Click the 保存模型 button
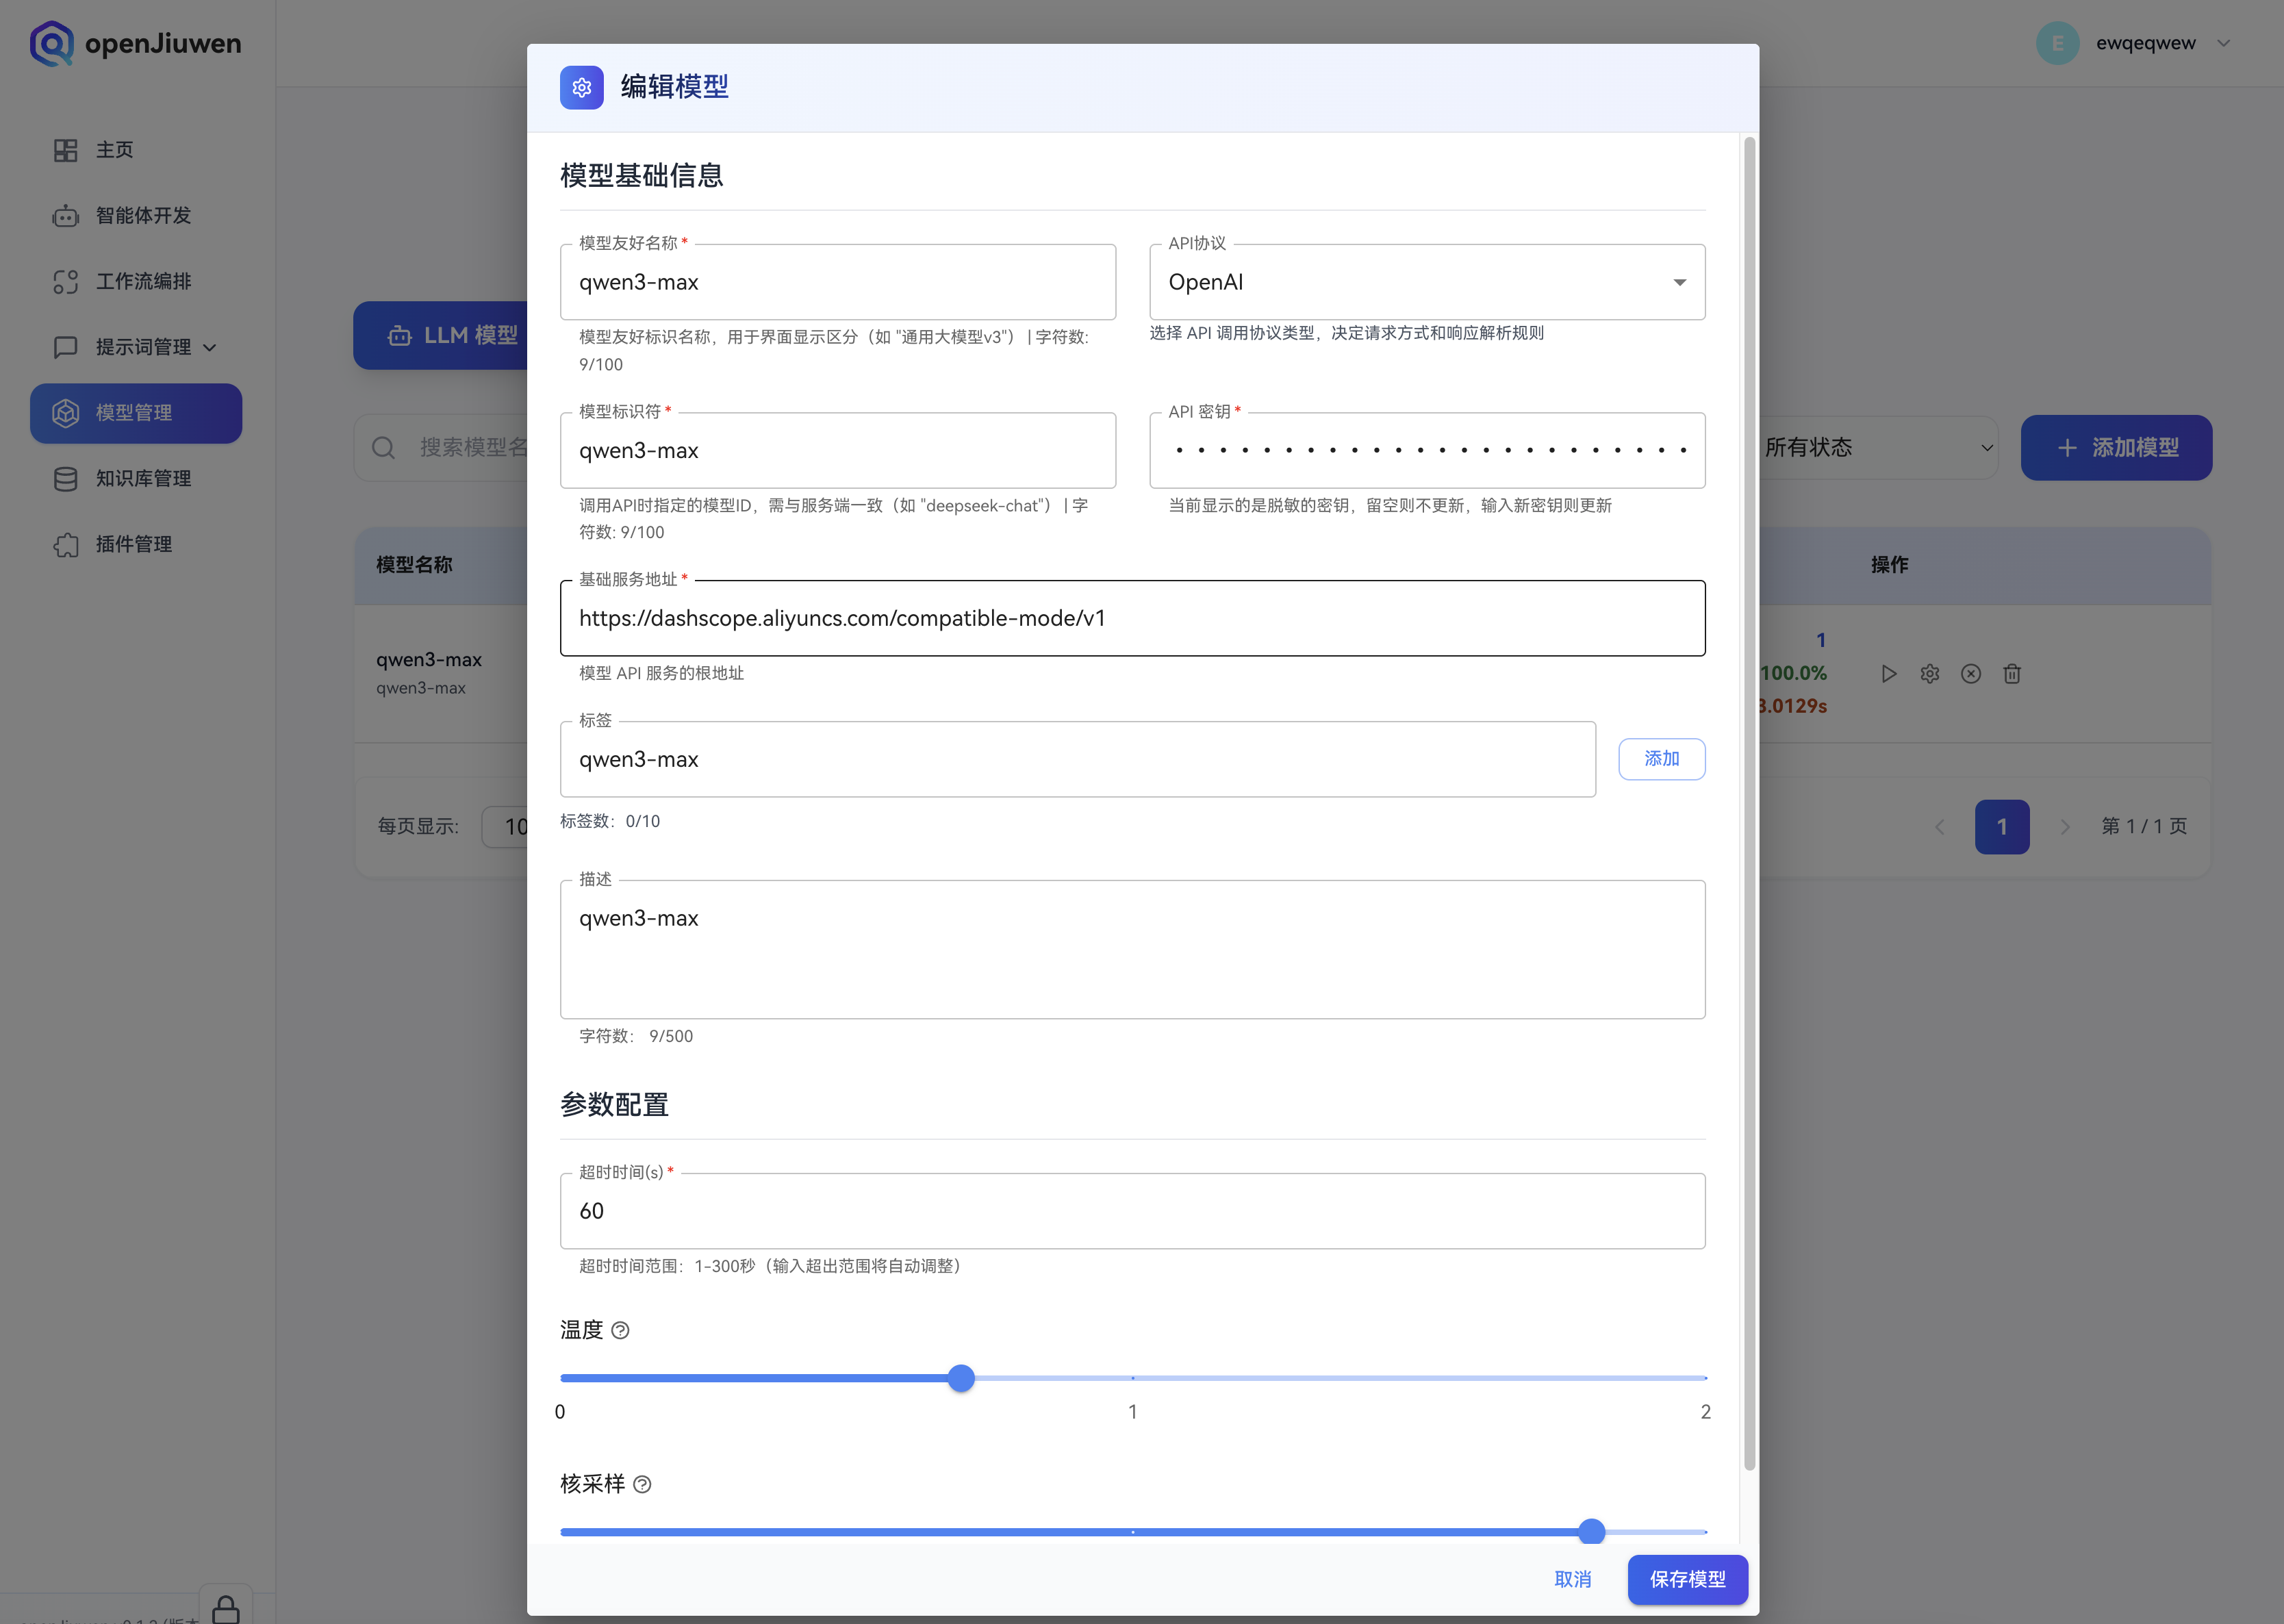Image resolution: width=2284 pixels, height=1624 pixels. click(x=1687, y=1579)
